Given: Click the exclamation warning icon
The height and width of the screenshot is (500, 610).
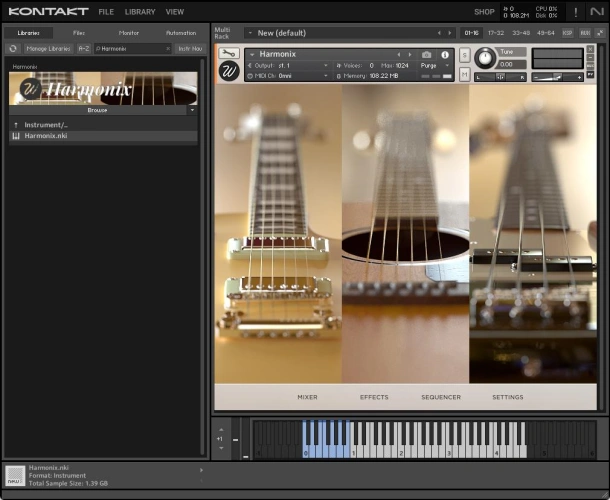Looking at the screenshot, I should pyautogui.click(x=575, y=12).
